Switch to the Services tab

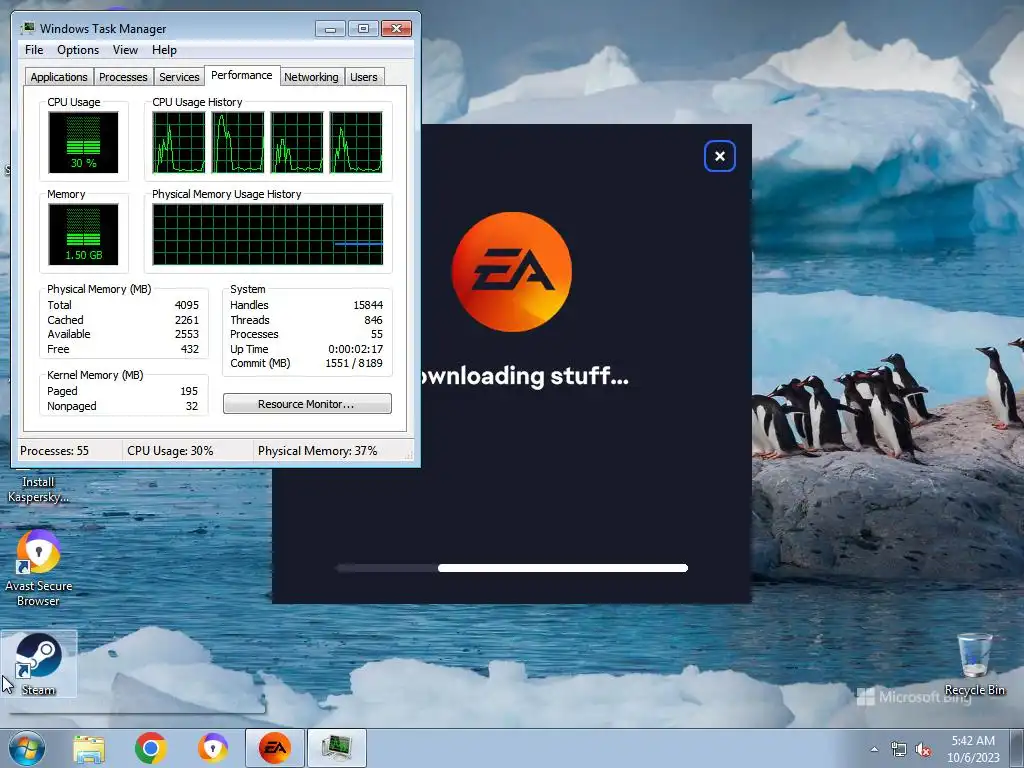[x=179, y=77]
